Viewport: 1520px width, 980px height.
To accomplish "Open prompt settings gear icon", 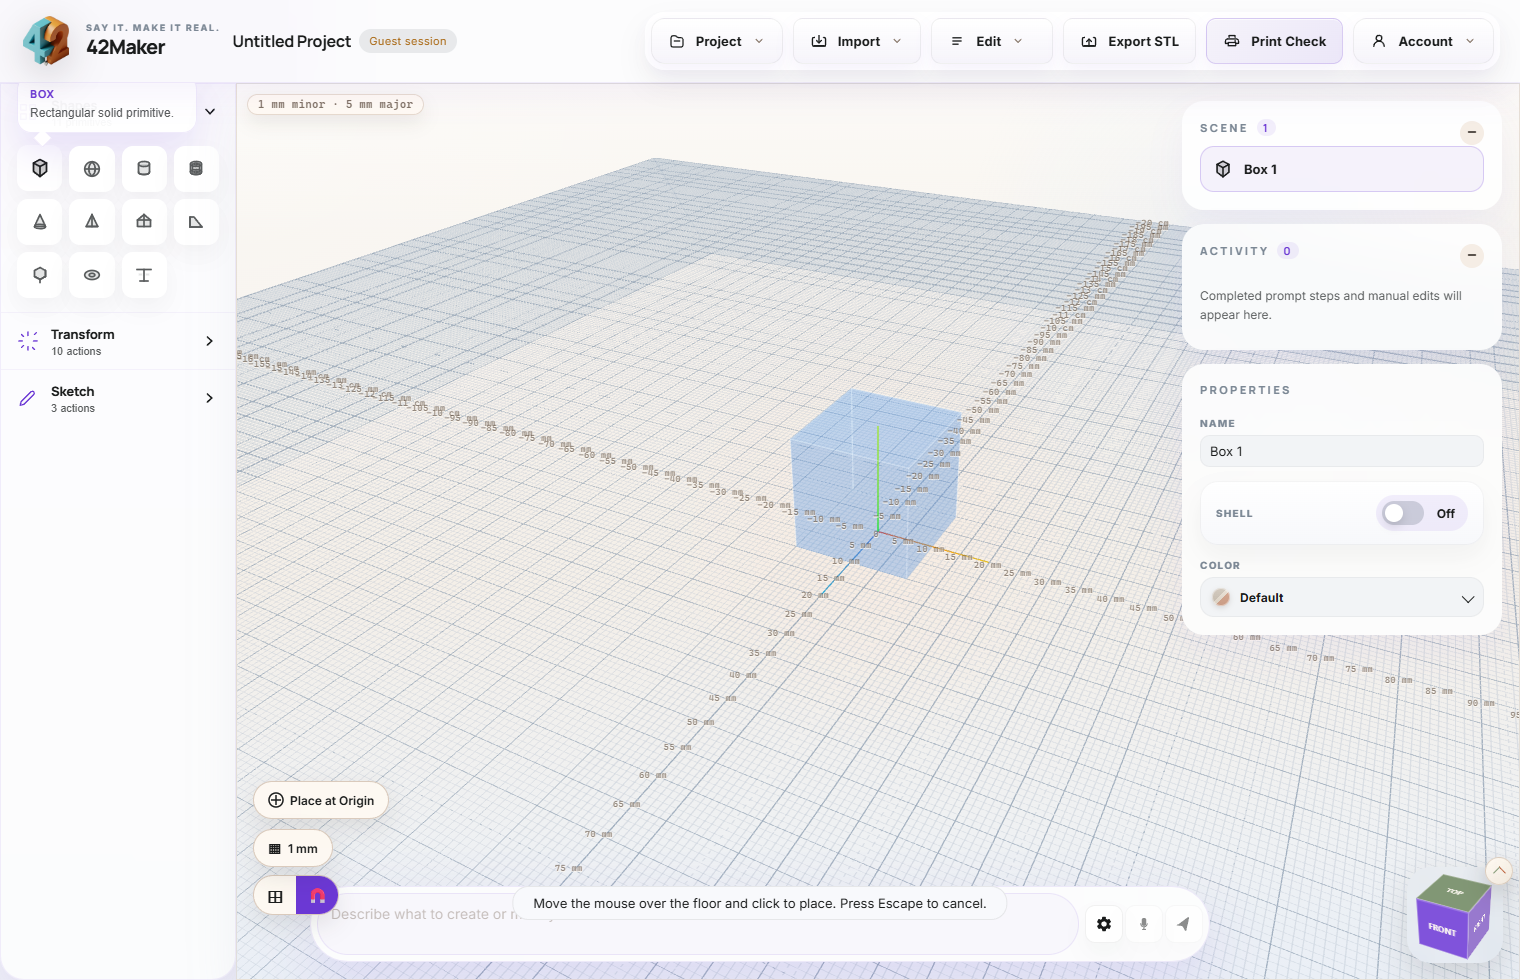I will click(1104, 924).
